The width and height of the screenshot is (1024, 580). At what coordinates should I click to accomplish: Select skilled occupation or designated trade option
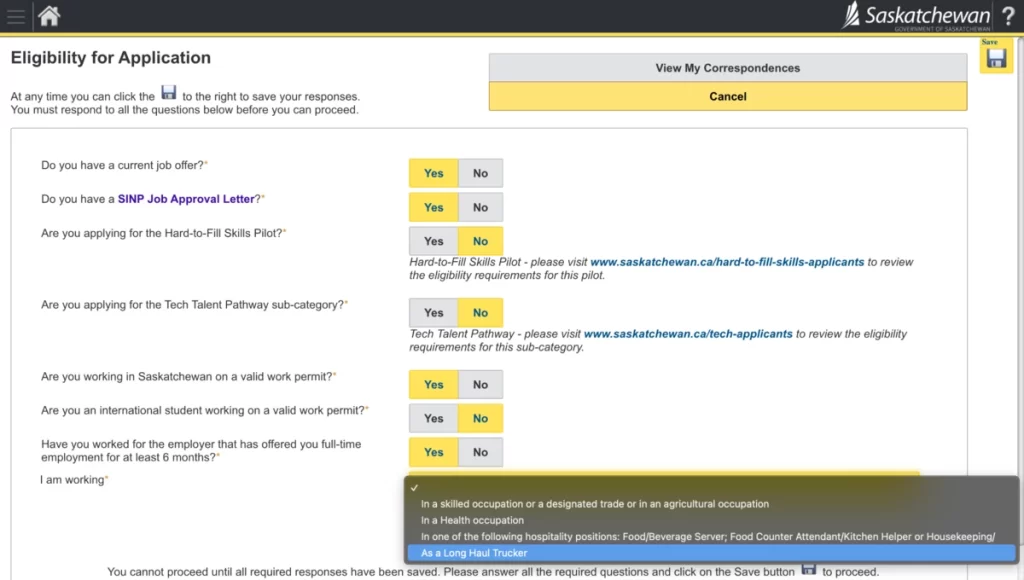(594, 504)
